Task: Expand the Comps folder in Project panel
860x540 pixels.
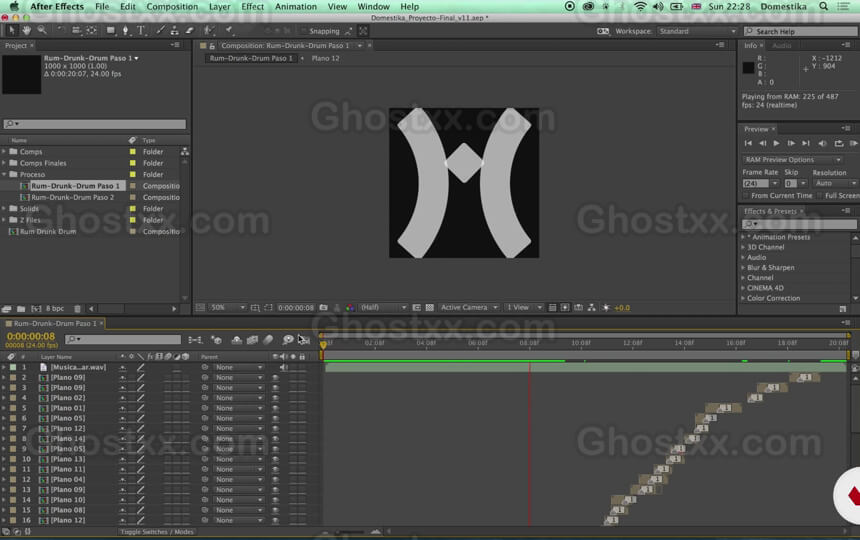Action: tap(4, 152)
